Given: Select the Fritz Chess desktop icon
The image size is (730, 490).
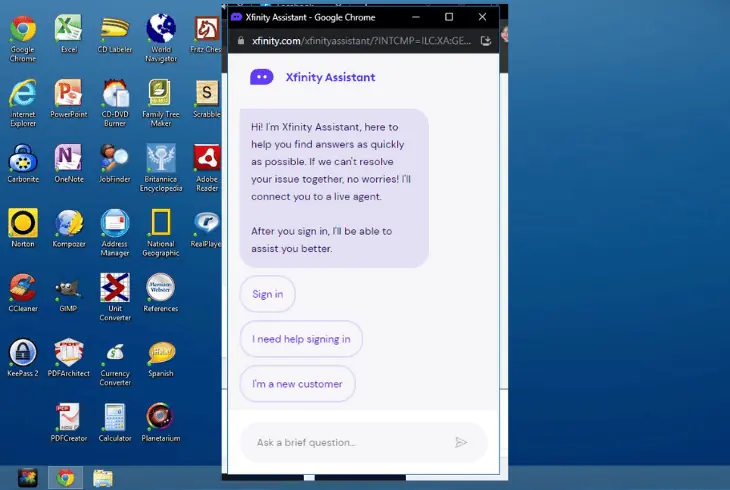Looking at the screenshot, I should (x=206, y=34).
